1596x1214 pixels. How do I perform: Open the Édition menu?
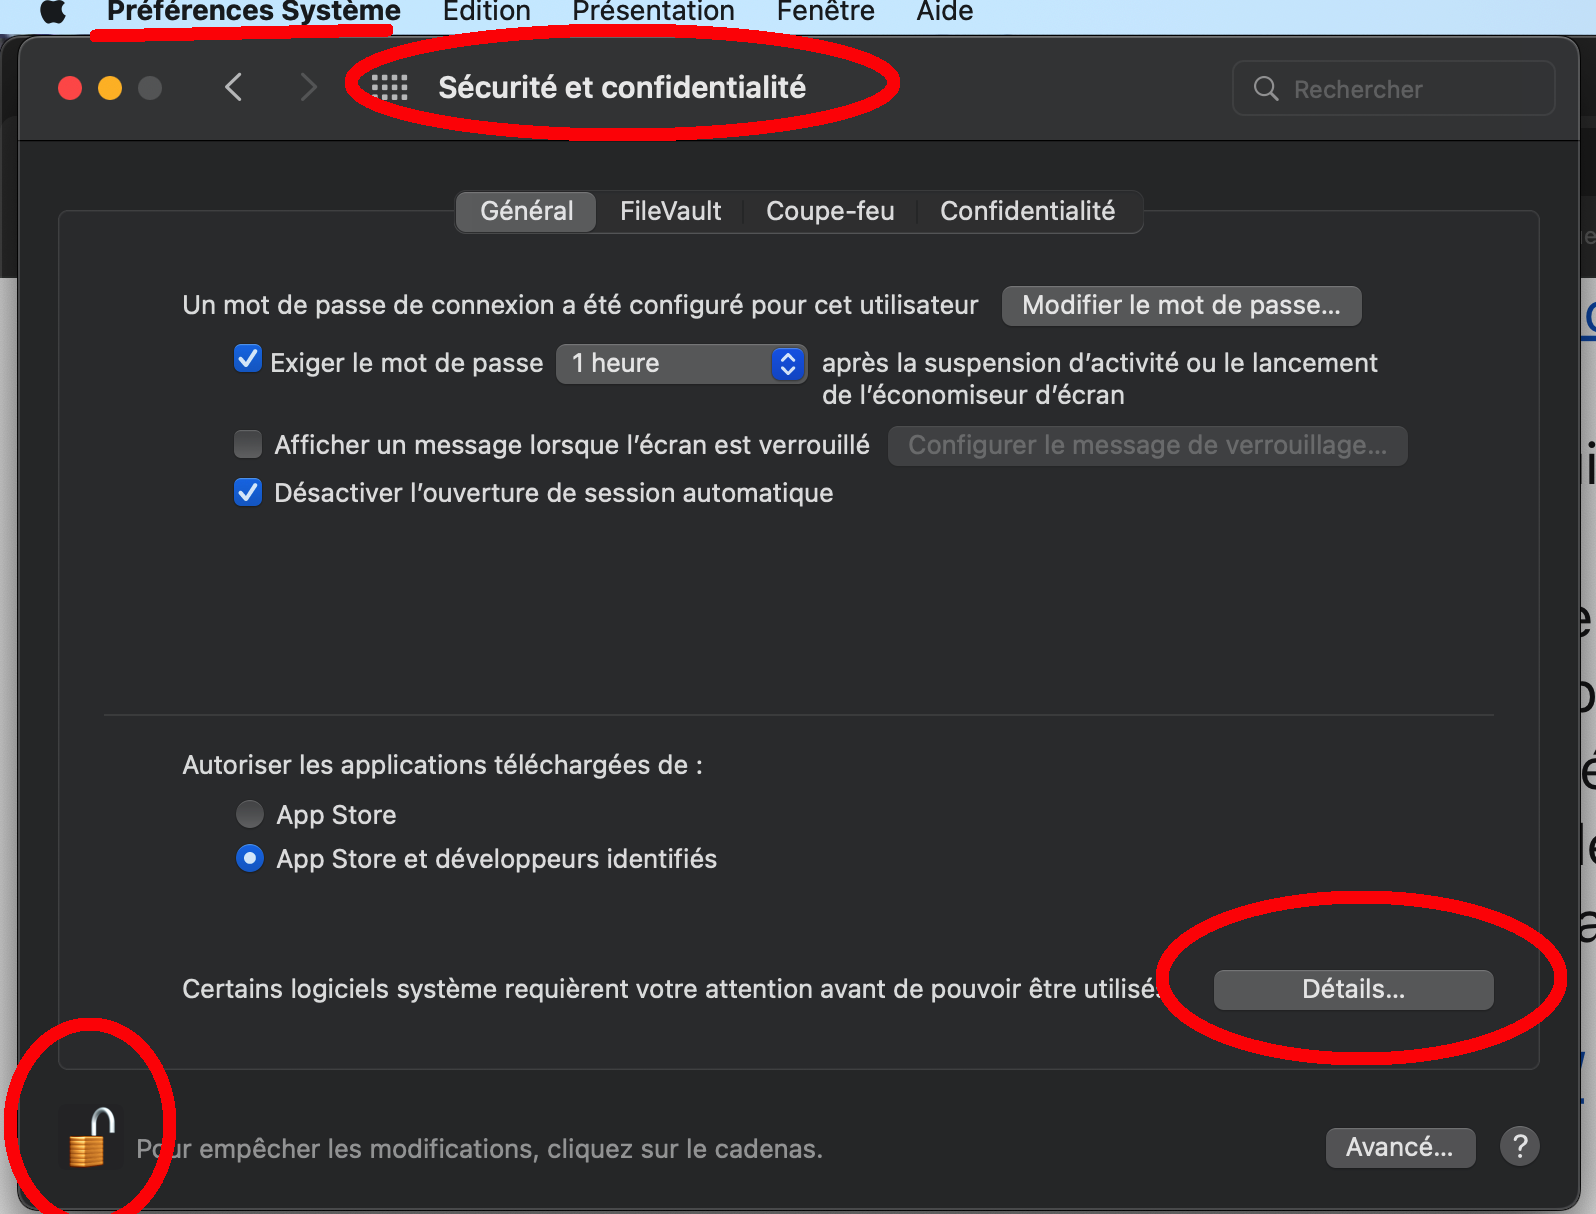click(487, 11)
